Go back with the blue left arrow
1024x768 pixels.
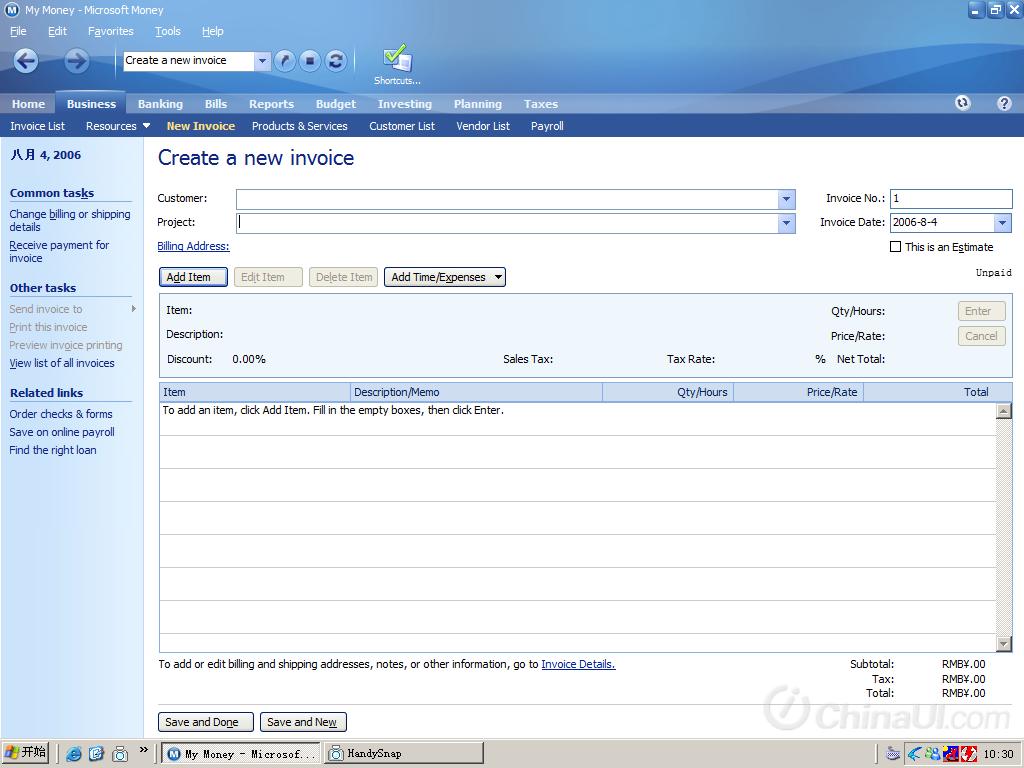pyautogui.click(x=26, y=61)
